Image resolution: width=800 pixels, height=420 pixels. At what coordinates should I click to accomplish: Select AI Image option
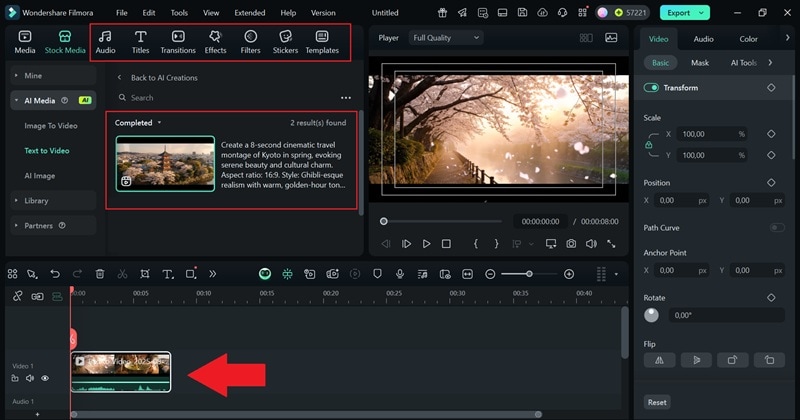click(39, 176)
